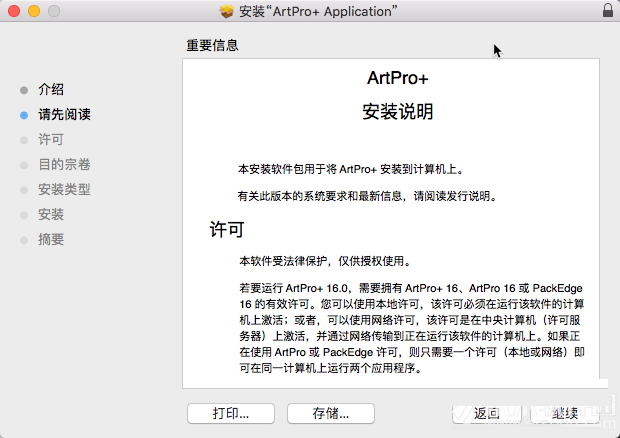Click the line starting 本安装软件包用于将 ArtPro+
The height and width of the screenshot is (438, 620).
[351, 169]
